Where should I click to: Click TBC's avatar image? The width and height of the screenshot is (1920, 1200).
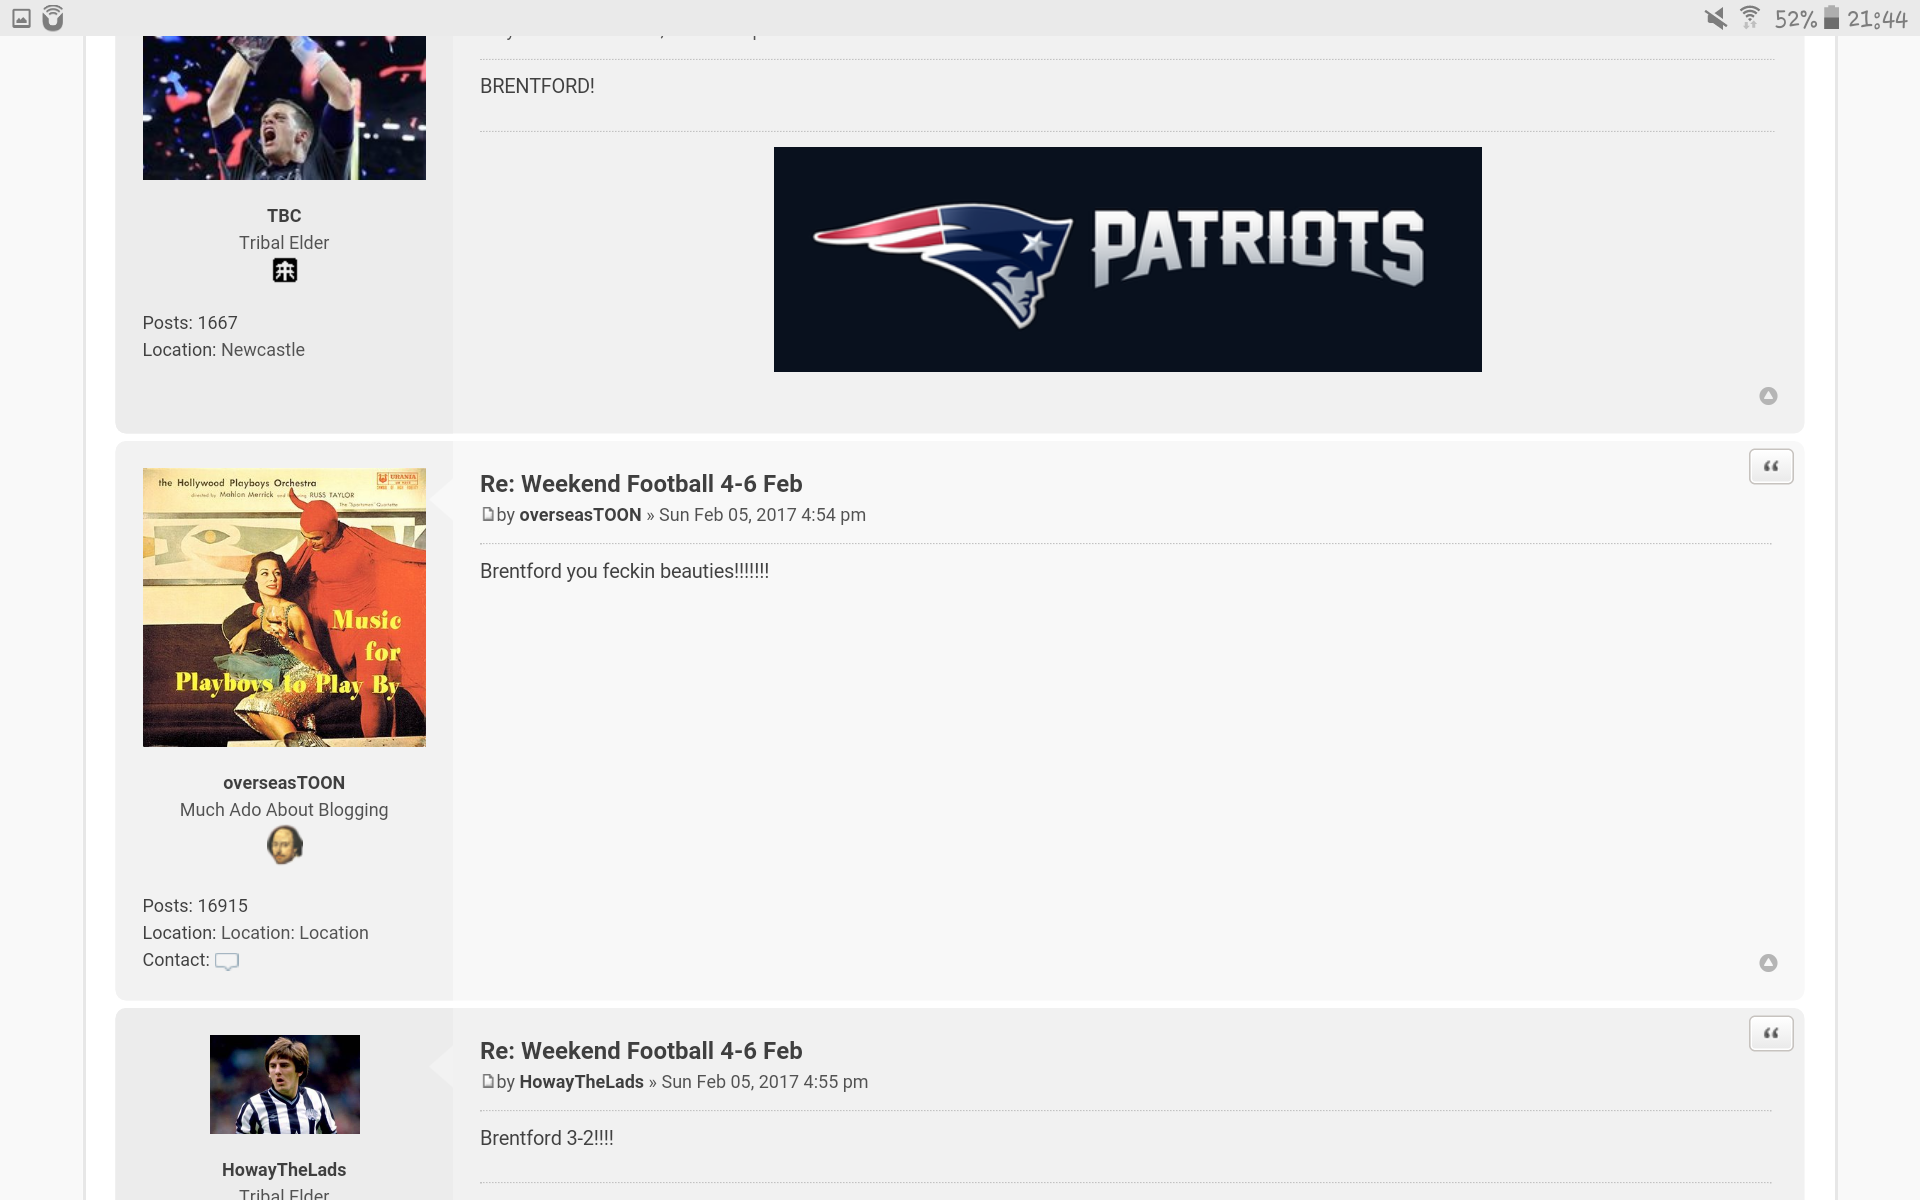(284, 108)
